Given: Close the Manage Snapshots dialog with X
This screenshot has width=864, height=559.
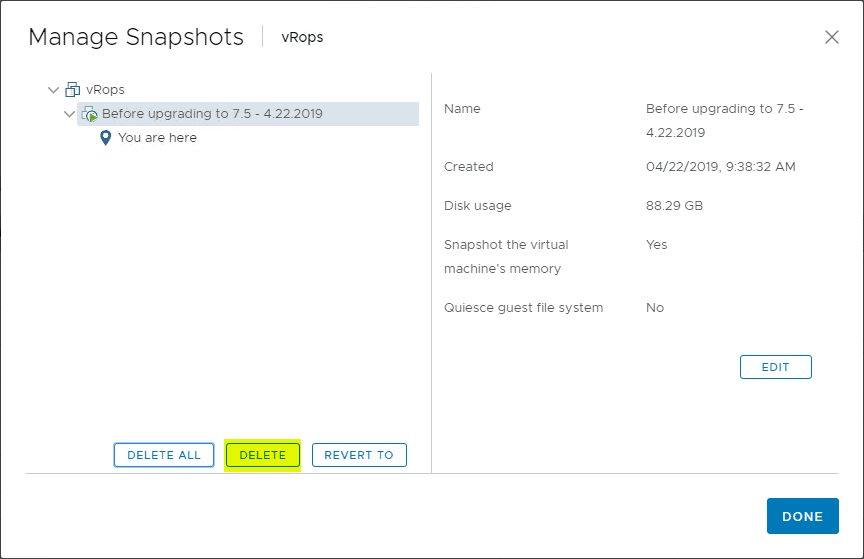Looking at the screenshot, I should [x=831, y=37].
